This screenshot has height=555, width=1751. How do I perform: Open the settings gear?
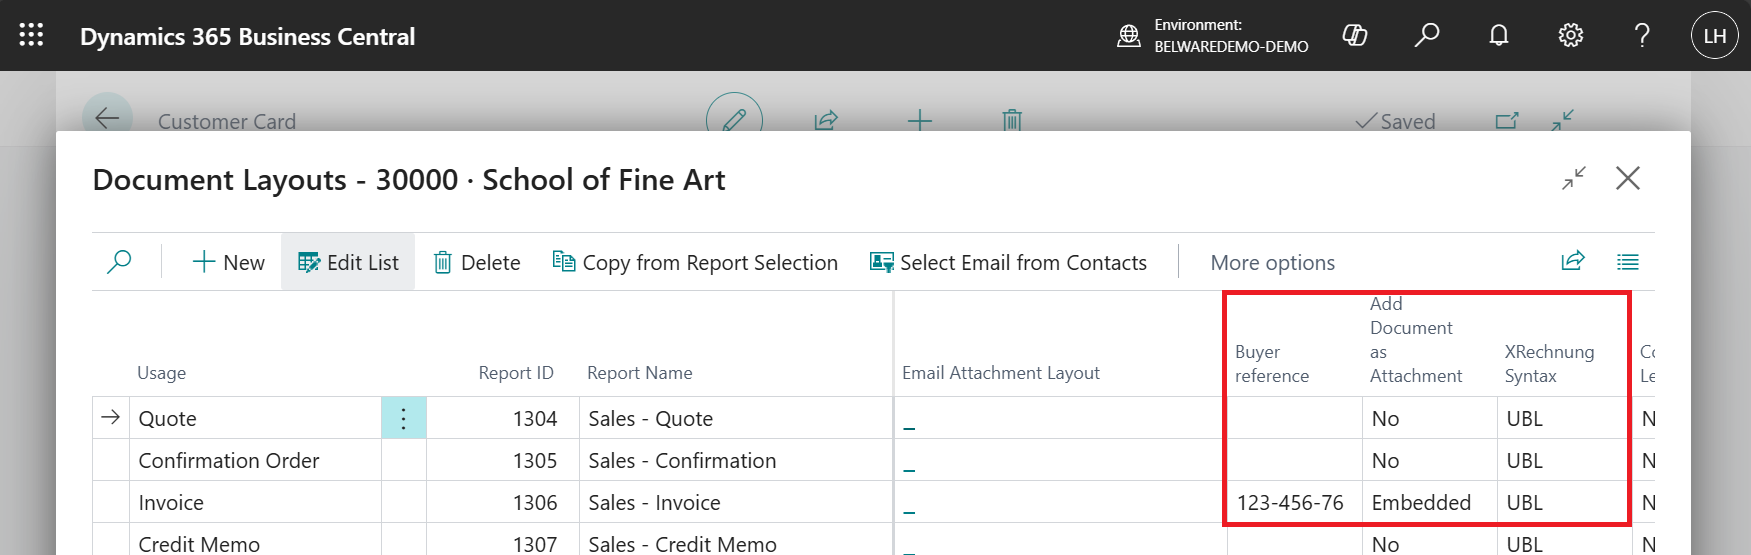click(x=1571, y=35)
